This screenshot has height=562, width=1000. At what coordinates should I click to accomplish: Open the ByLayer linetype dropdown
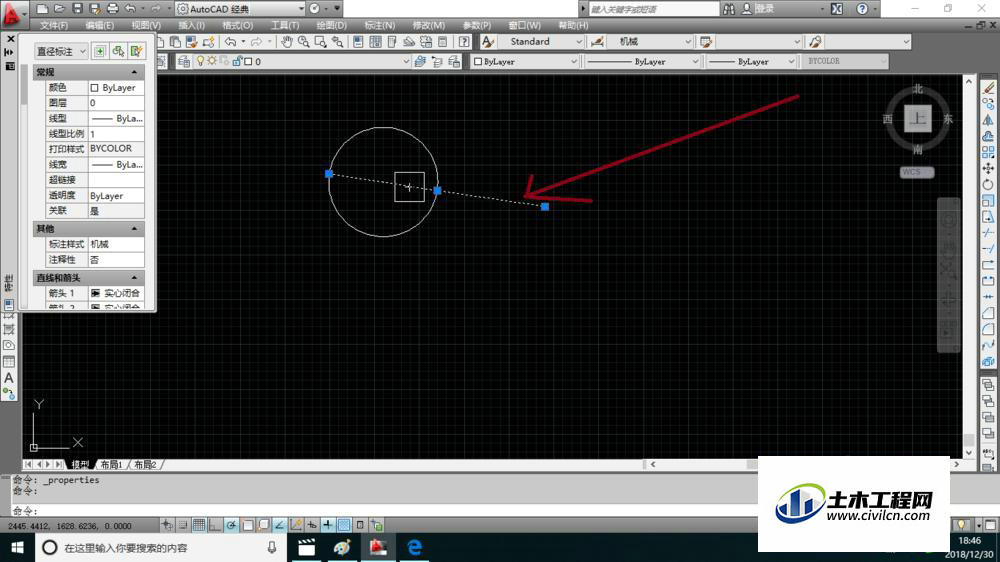coord(643,61)
